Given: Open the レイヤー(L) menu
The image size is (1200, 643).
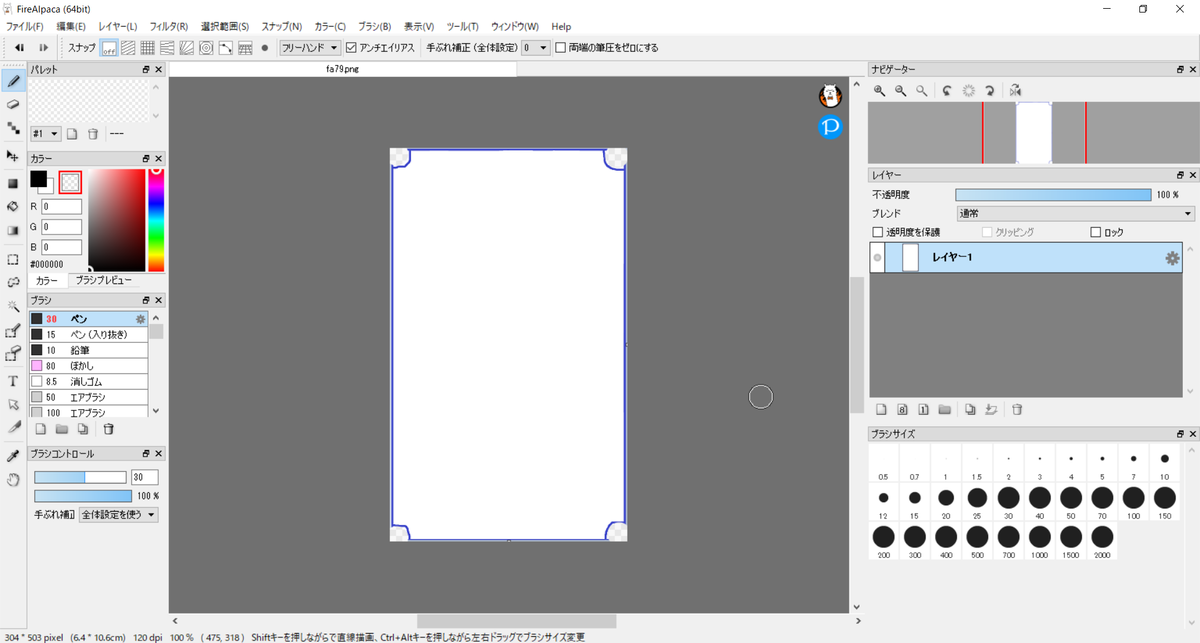Looking at the screenshot, I should 117,26.
